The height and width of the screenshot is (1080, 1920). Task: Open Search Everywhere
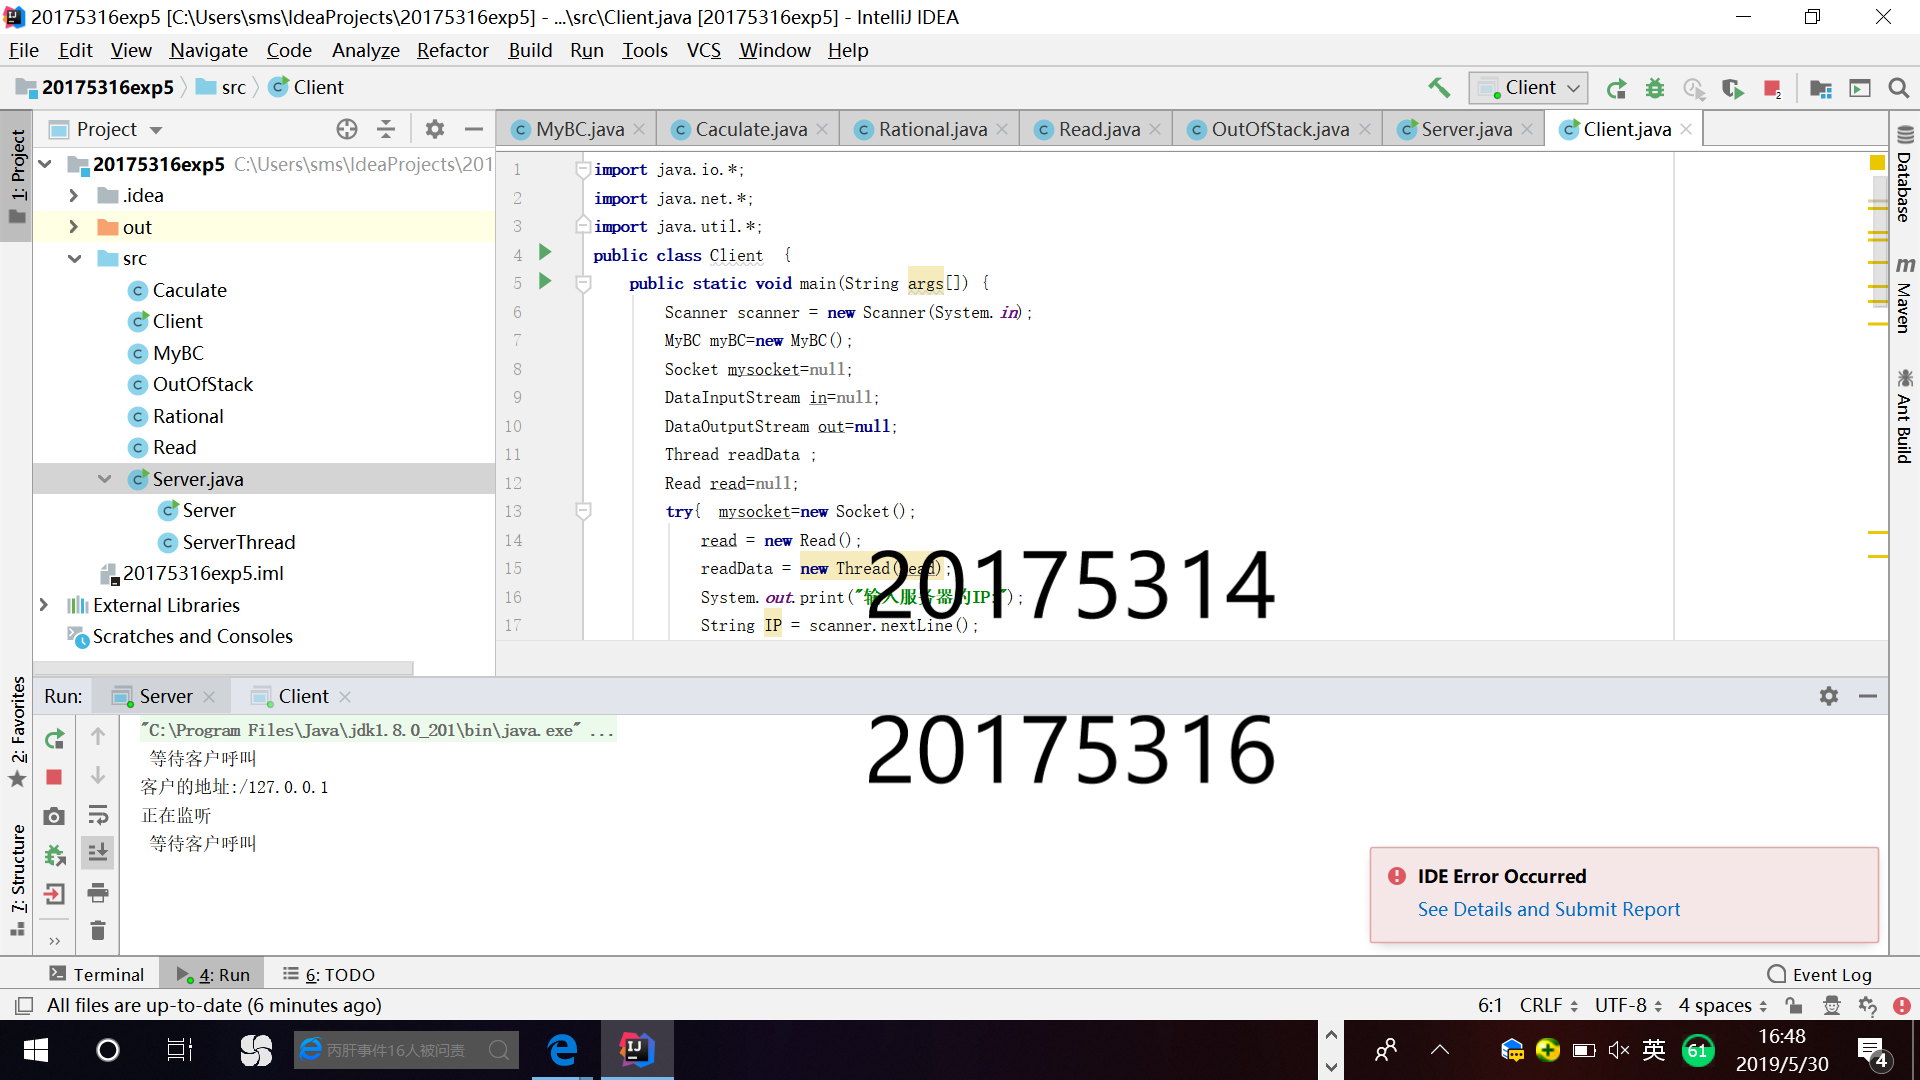pyautogui.click(x=1899, y=88)
